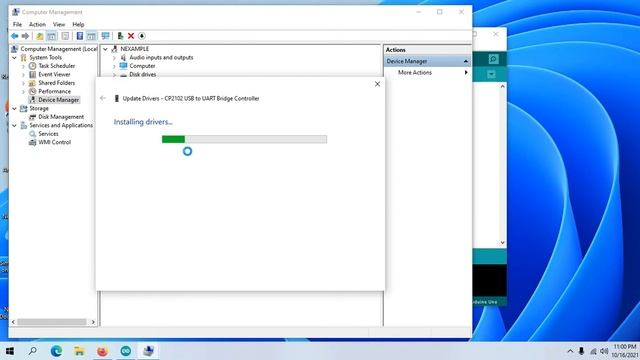This screenshot has width=640, height=360.
Task: Expand the Shared Folders node arrow
Action: [x=23, y=83]
